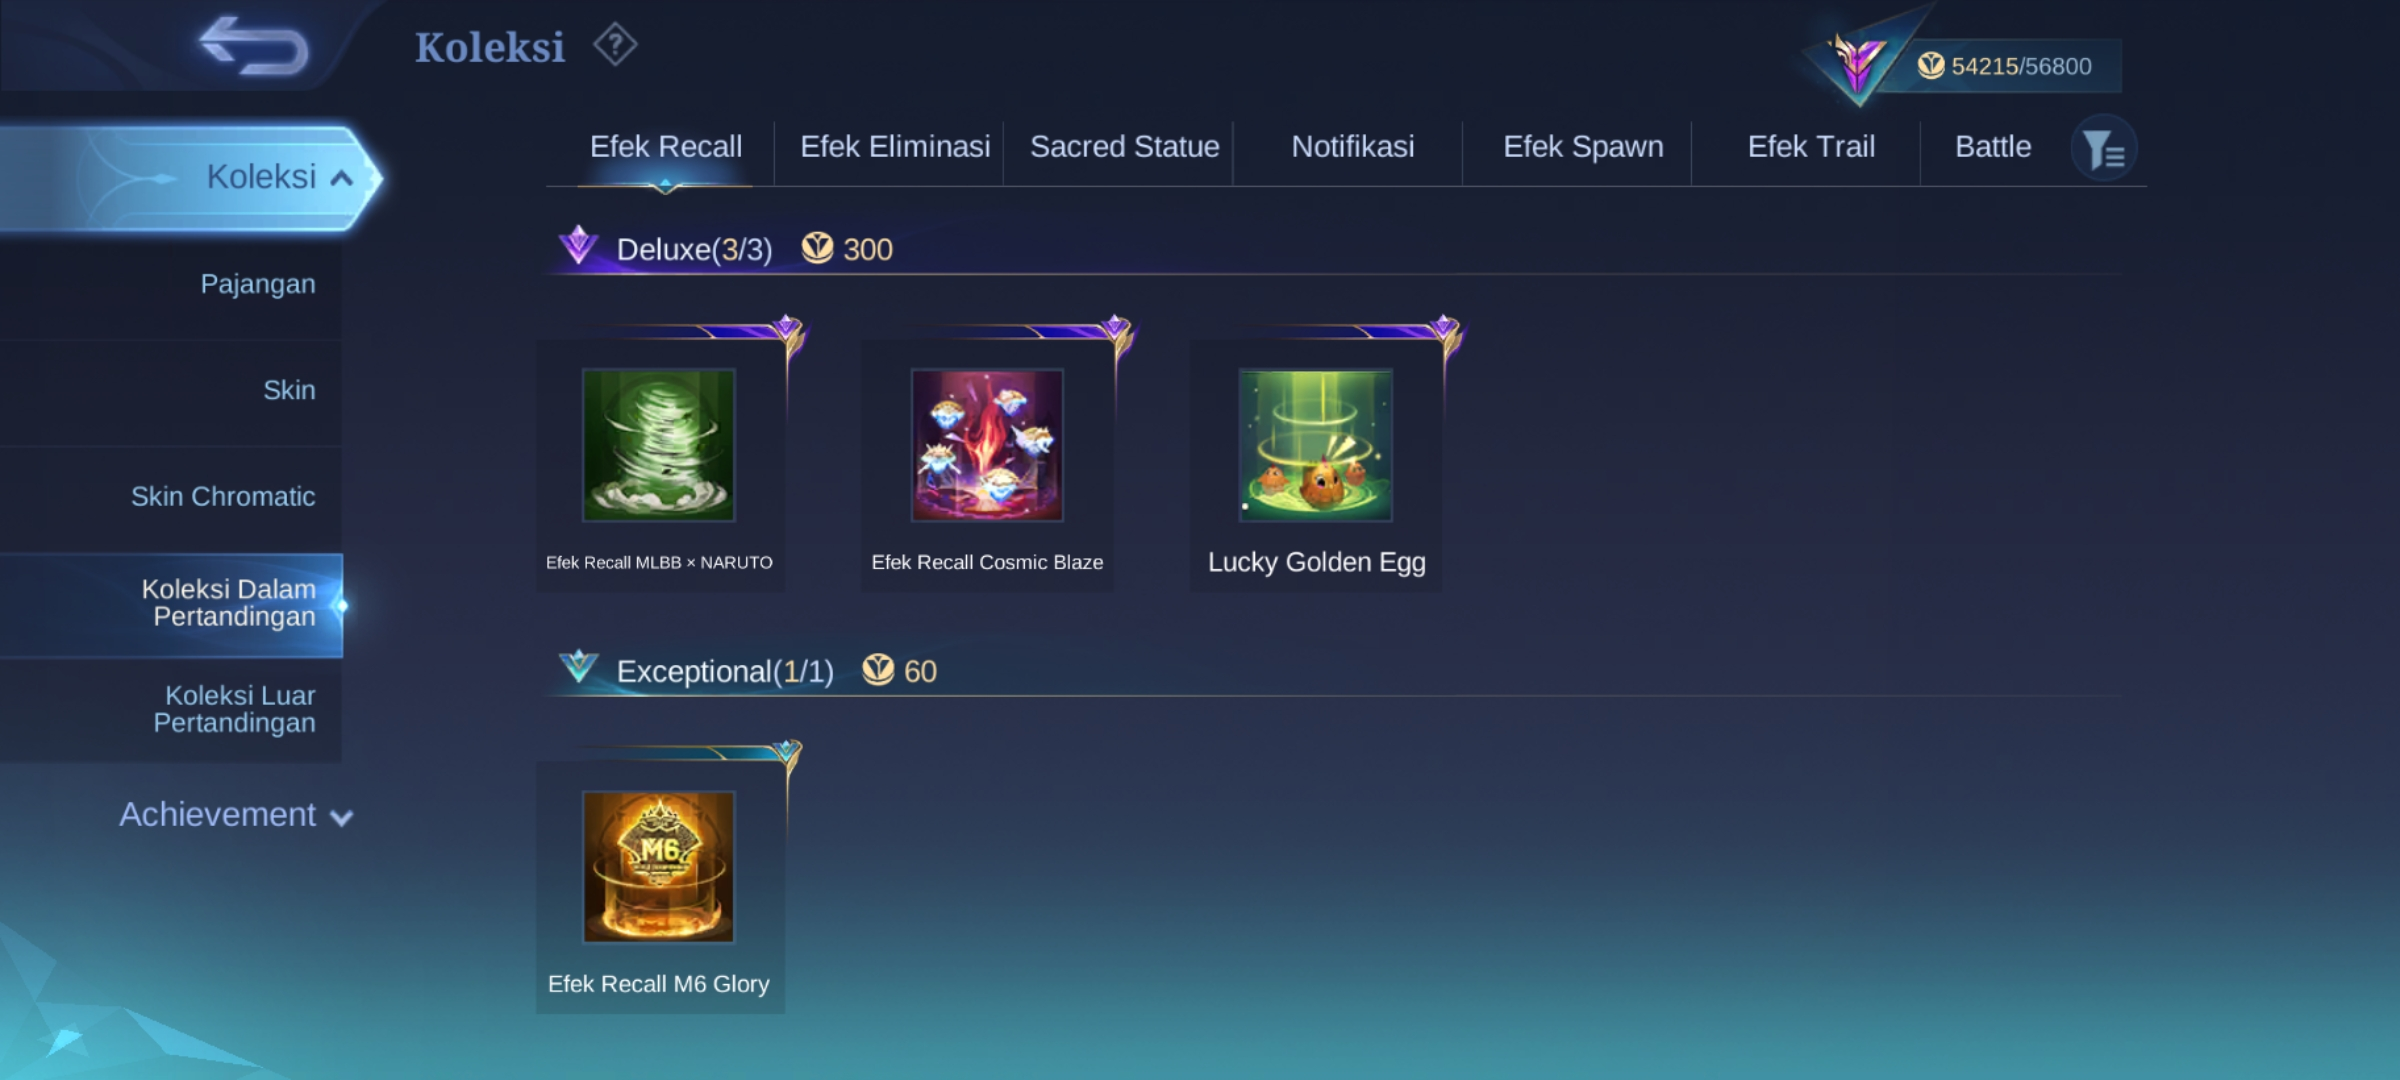Go back using the return arrow
The height and width of the screenshot is (1080, 2400).
coord(254,46)
